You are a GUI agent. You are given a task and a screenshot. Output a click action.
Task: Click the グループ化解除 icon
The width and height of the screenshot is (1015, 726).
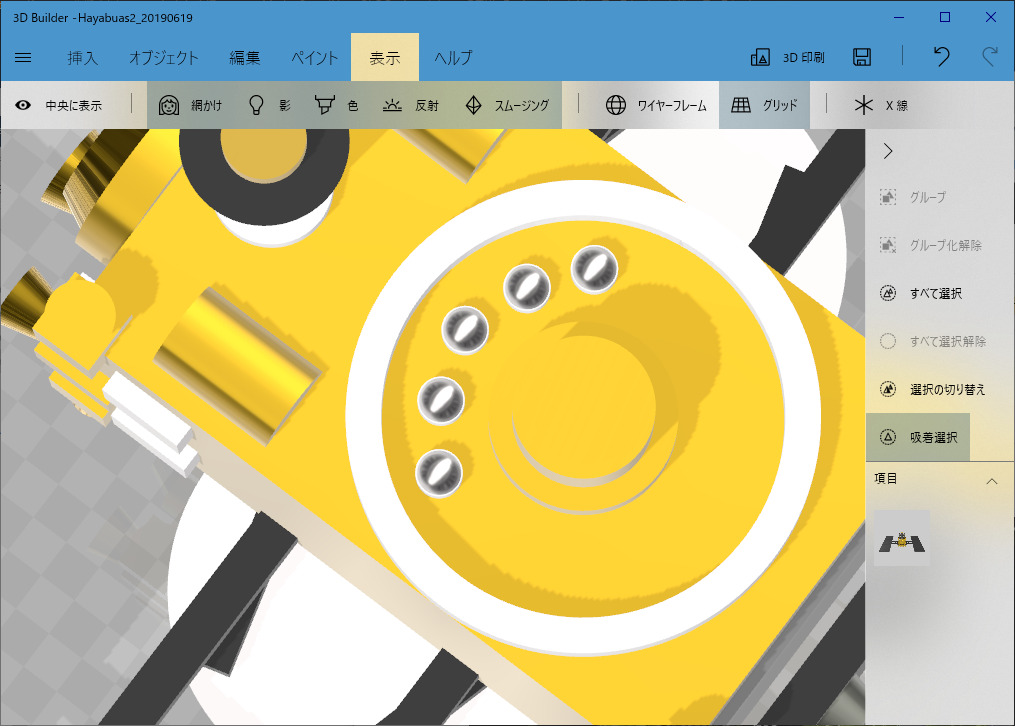[888, 245]
